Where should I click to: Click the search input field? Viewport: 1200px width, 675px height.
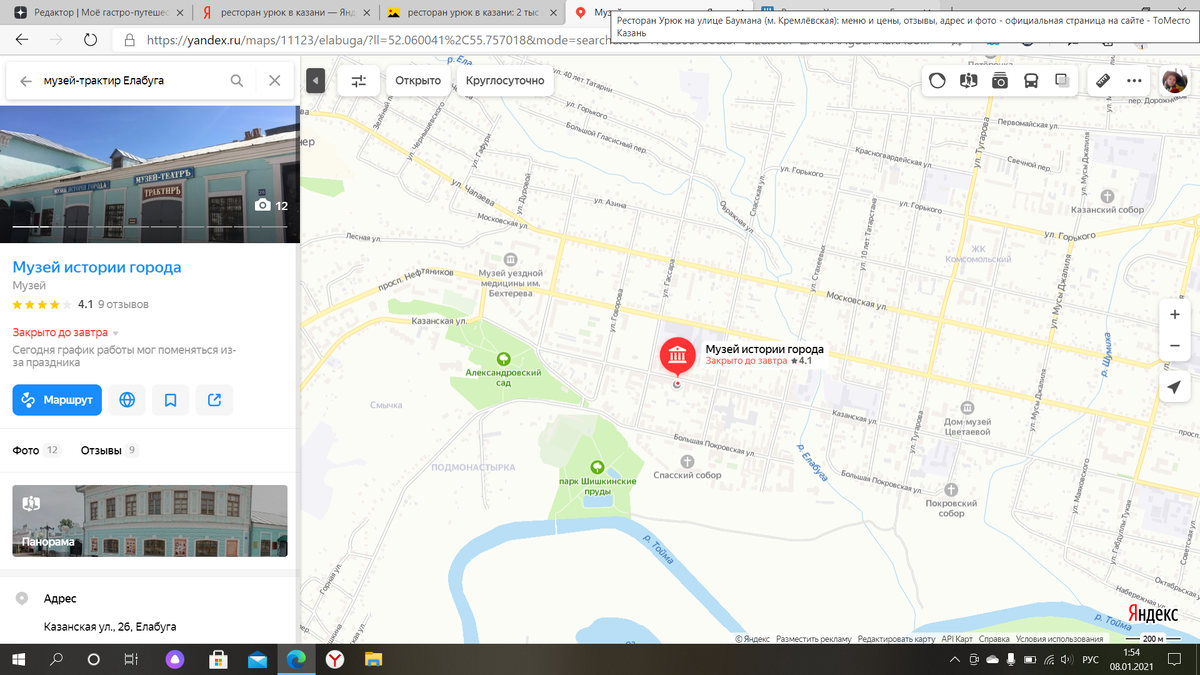134,81
